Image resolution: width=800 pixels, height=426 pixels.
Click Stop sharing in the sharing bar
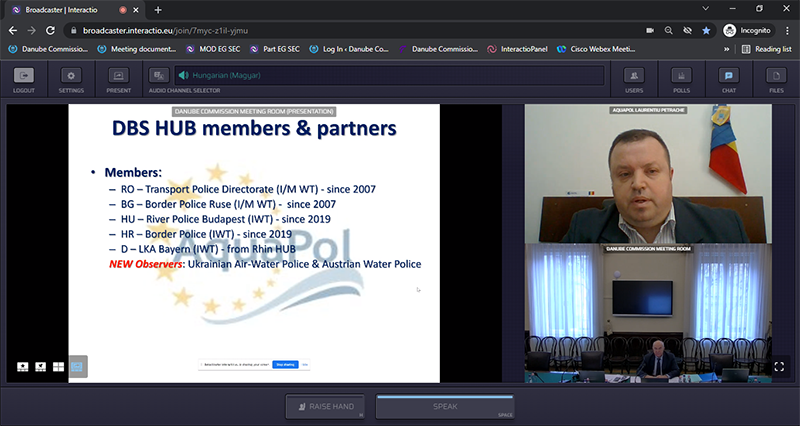point(285,365)
